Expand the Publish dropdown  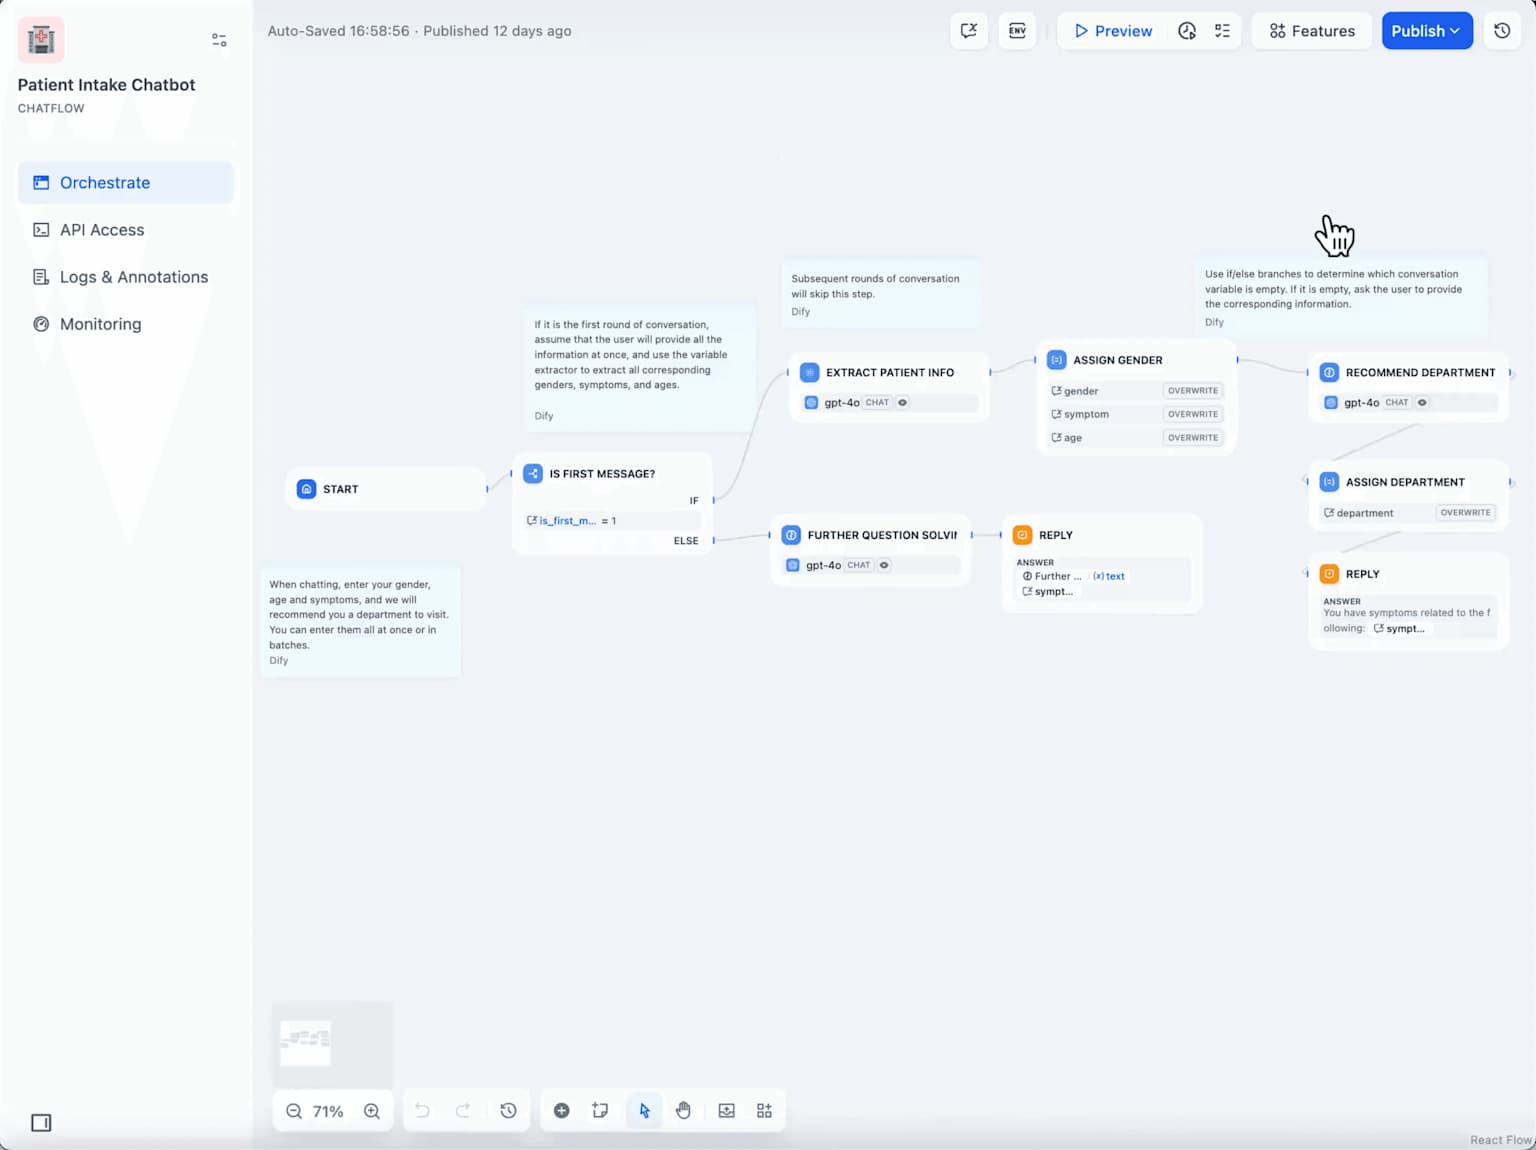coord(1427,31)
